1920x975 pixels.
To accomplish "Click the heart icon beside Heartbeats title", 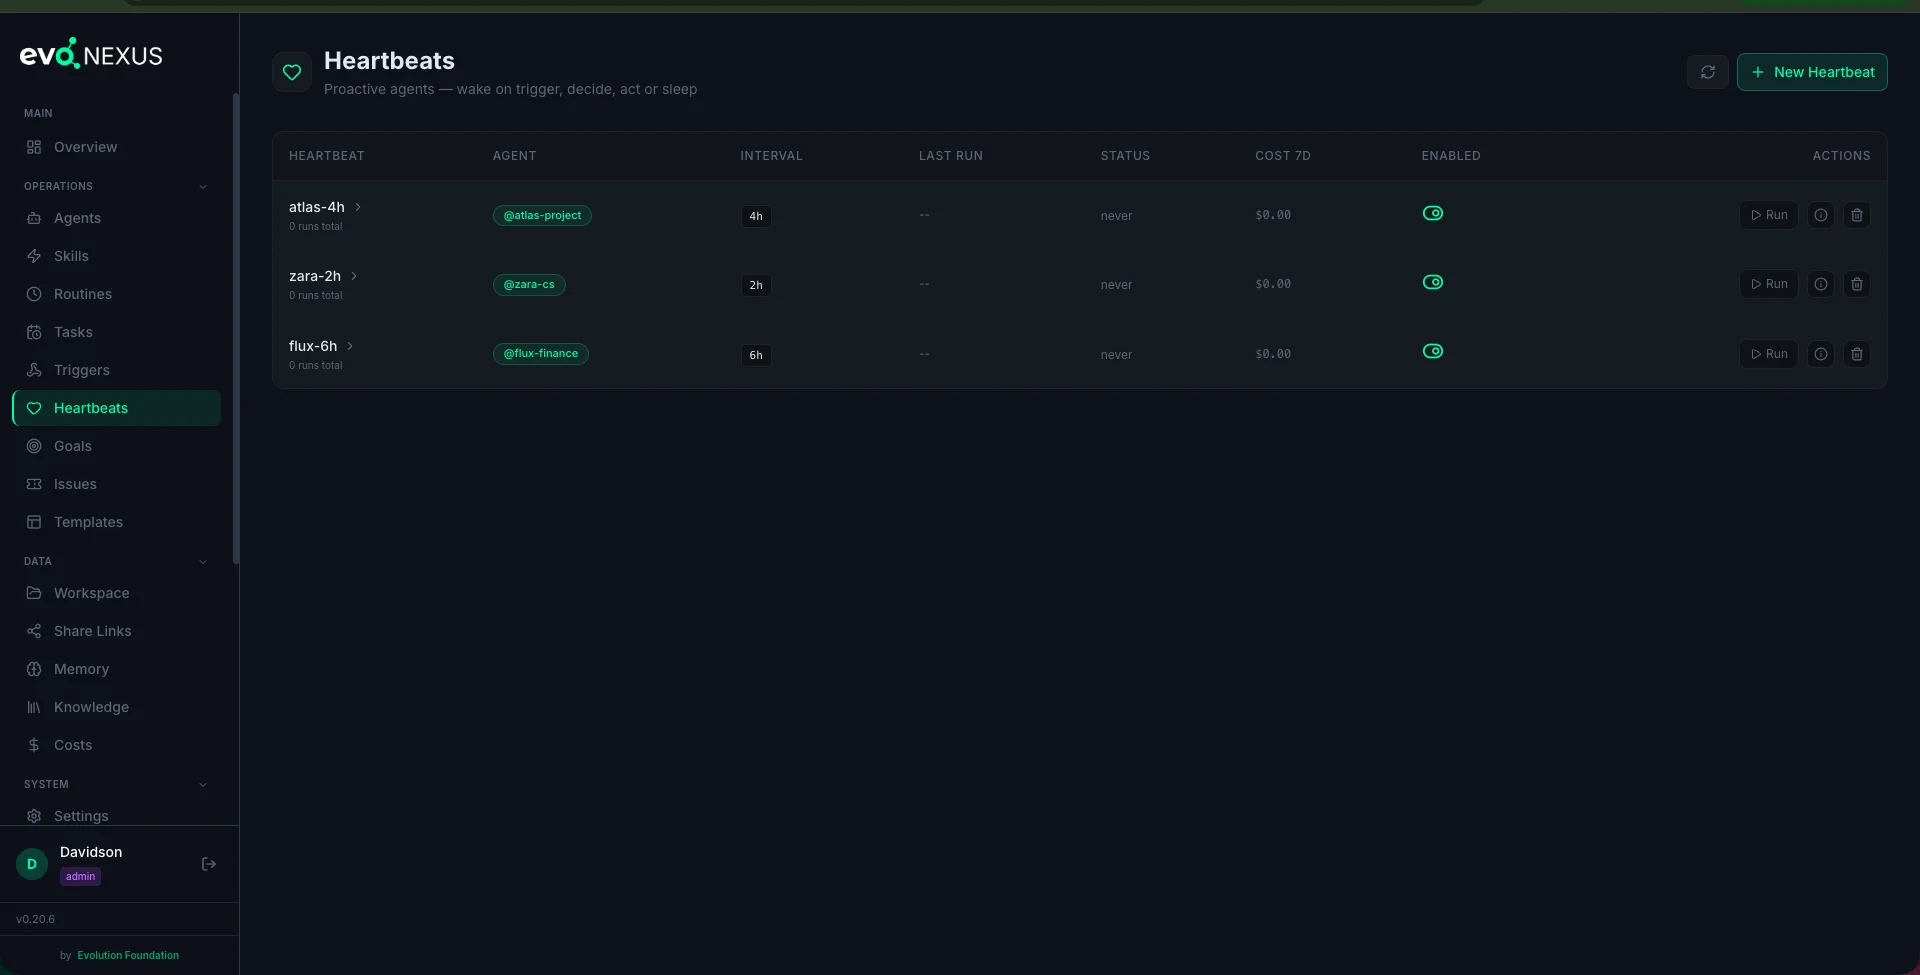I will (292, 72).
